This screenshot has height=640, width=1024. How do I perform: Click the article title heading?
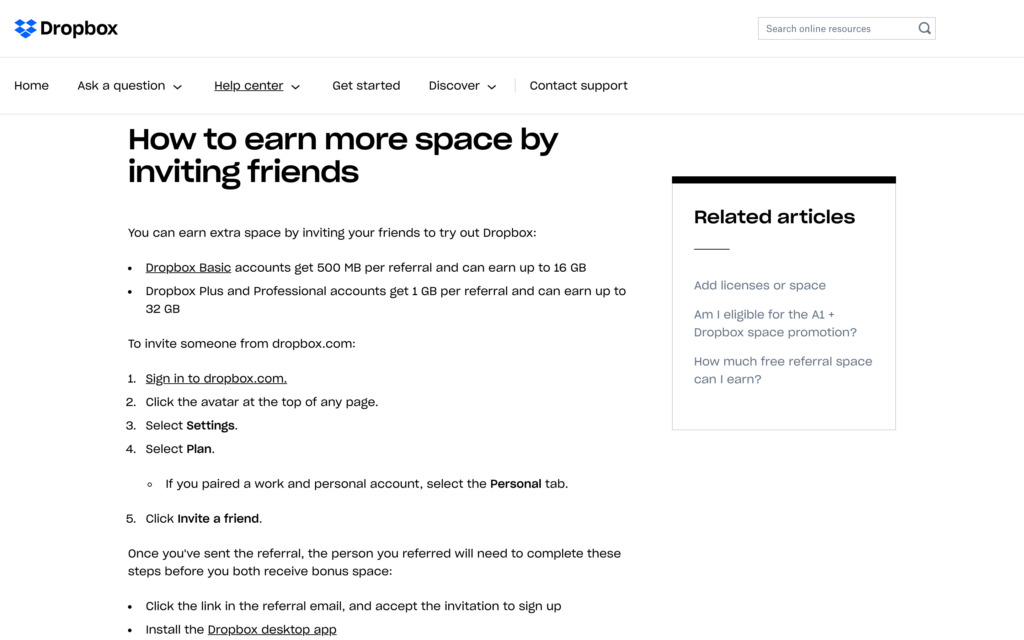[x=343, y=155]
